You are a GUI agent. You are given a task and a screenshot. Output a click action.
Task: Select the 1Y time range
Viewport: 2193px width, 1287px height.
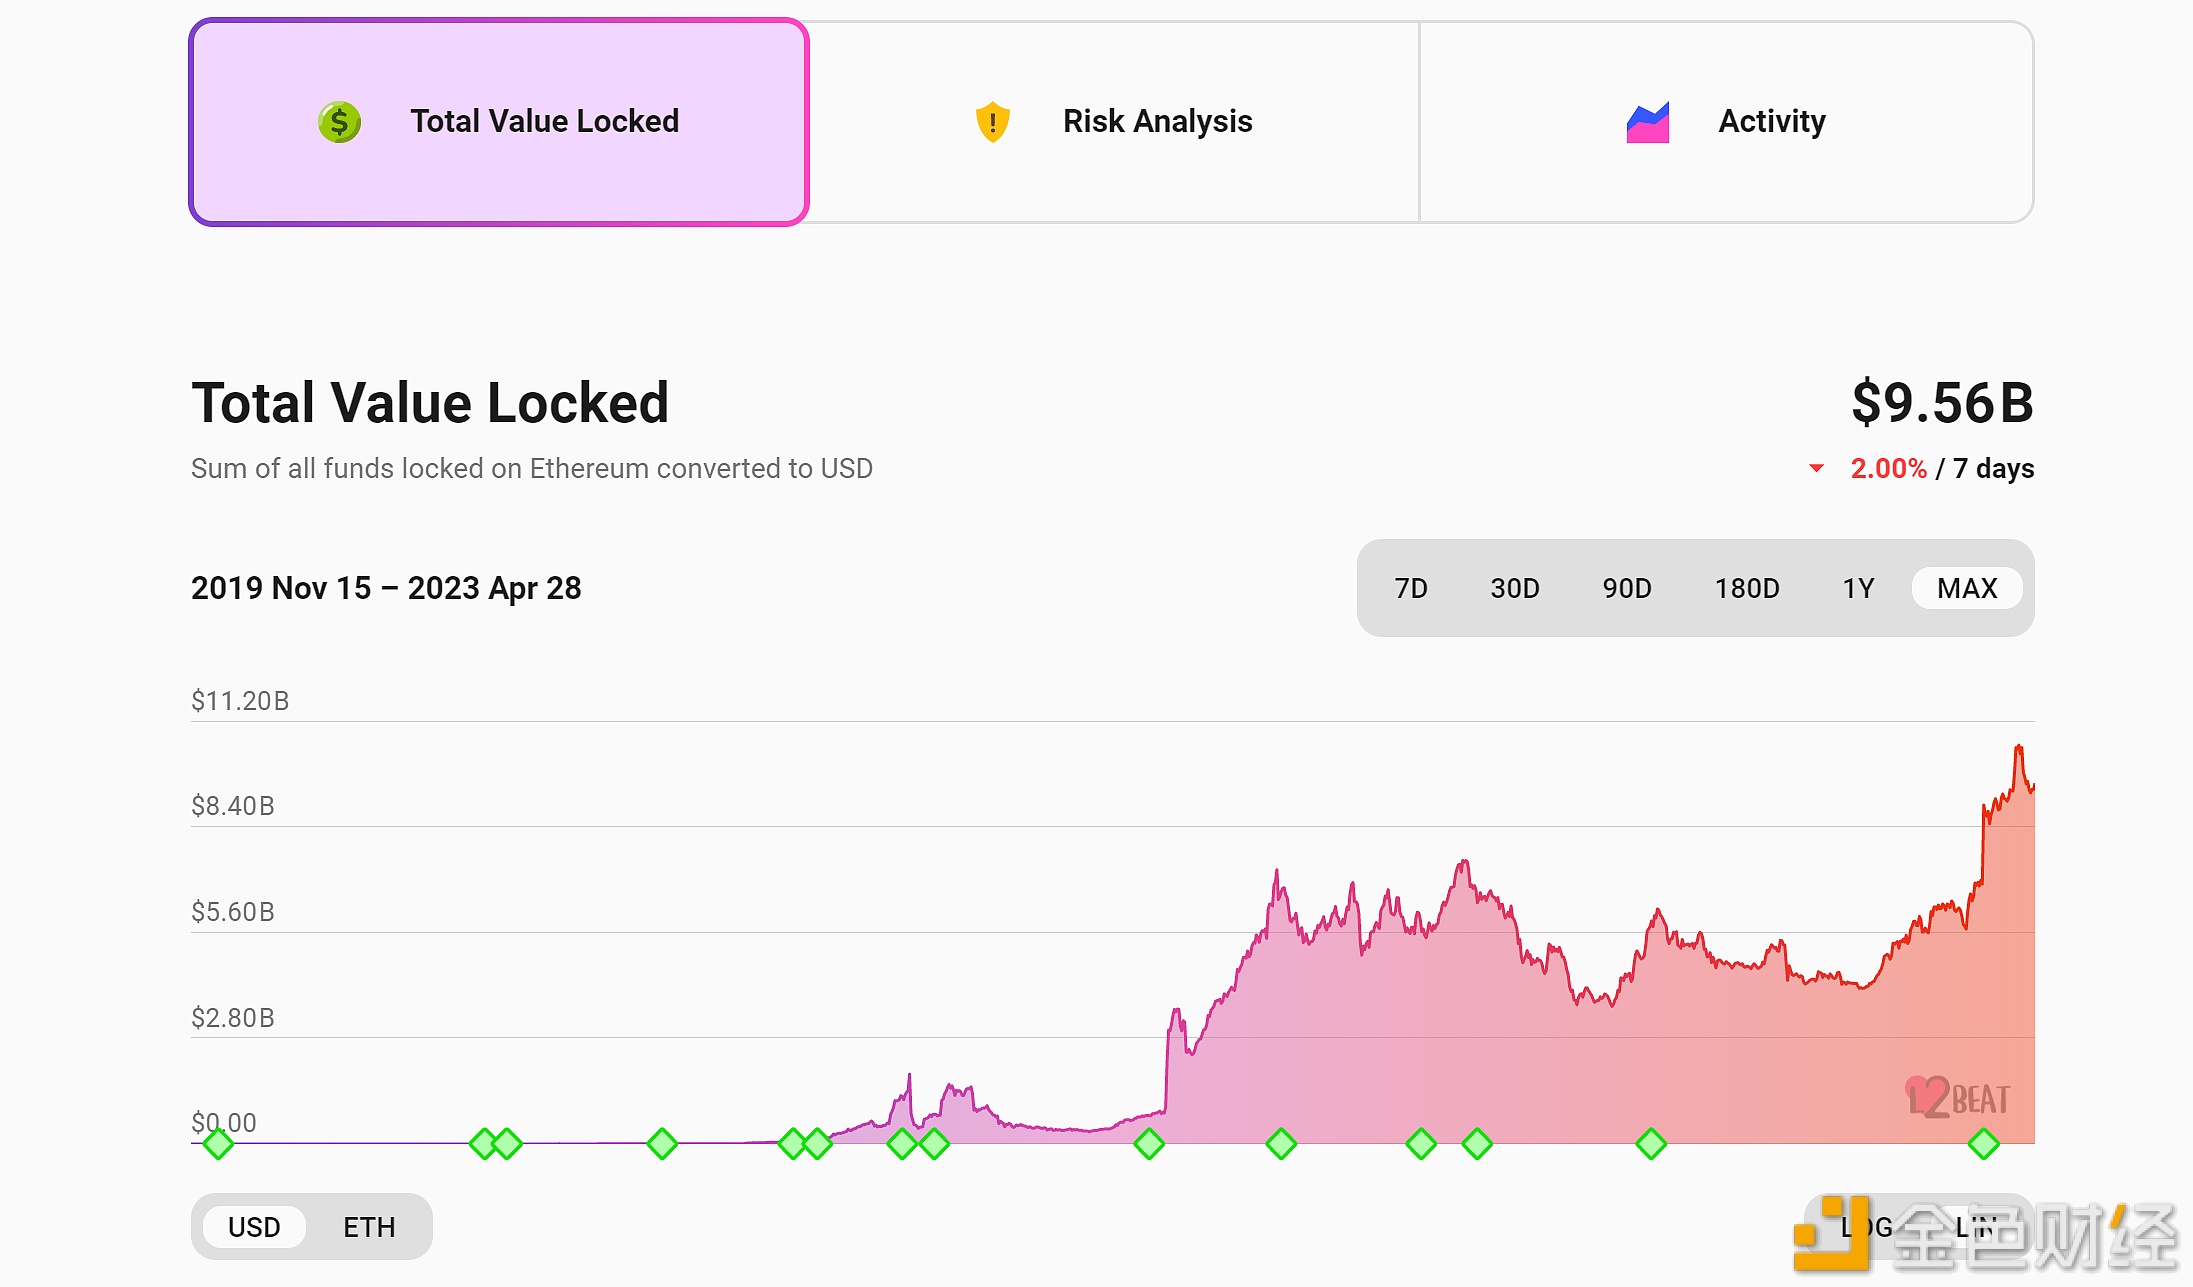point(1858,588)
